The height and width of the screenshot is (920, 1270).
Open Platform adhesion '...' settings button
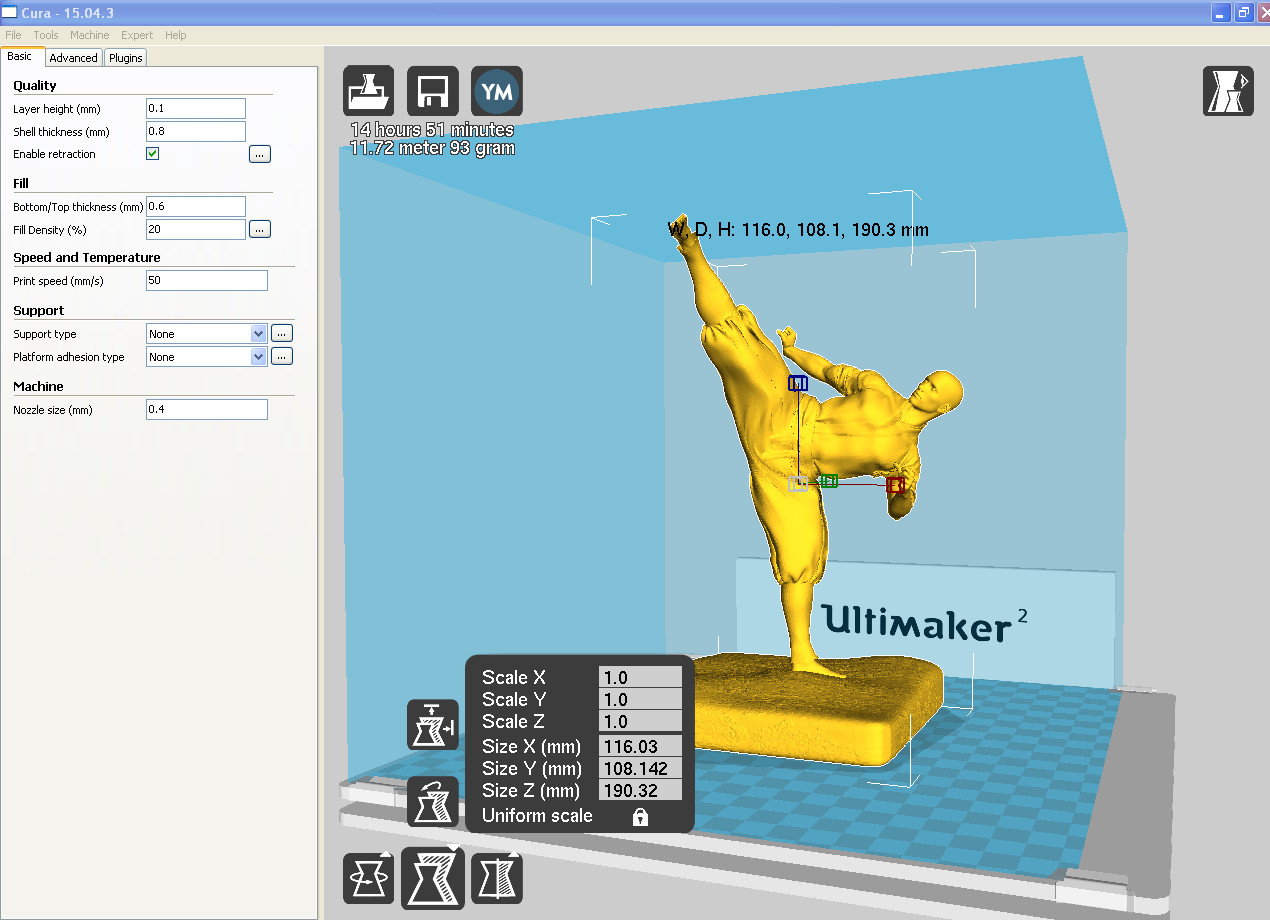tap(282, 357)
